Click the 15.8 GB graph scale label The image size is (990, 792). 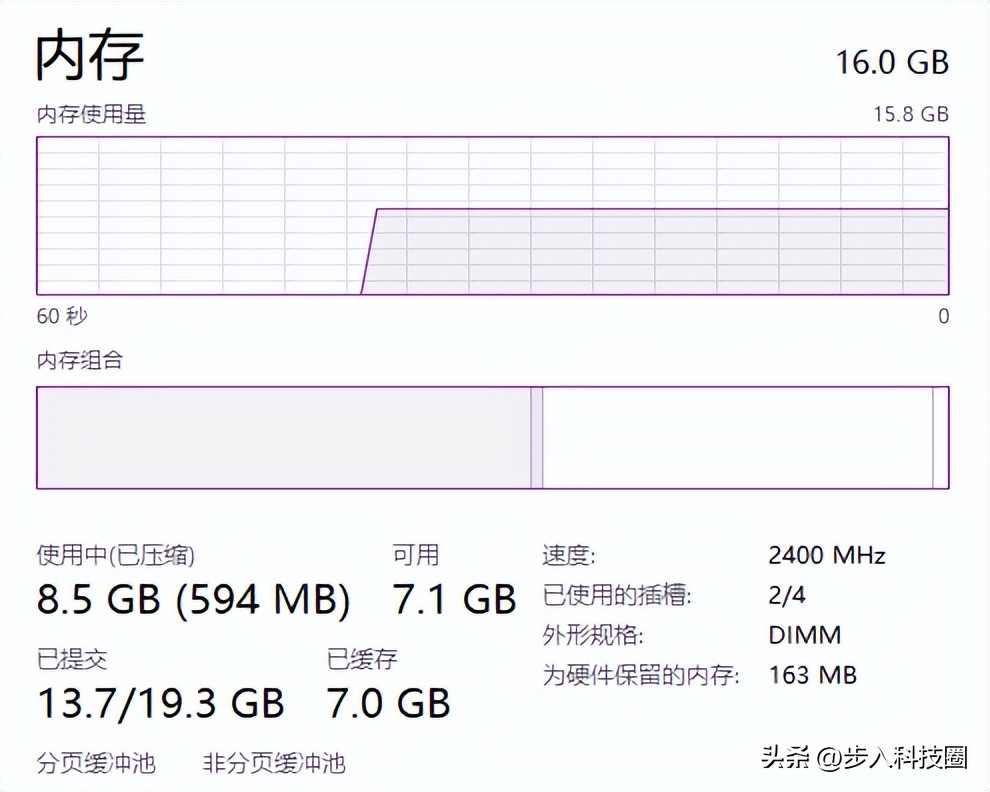910,114
